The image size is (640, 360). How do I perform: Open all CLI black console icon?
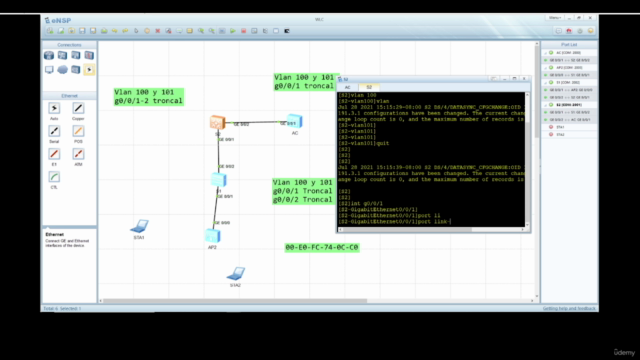click(287, 31)
